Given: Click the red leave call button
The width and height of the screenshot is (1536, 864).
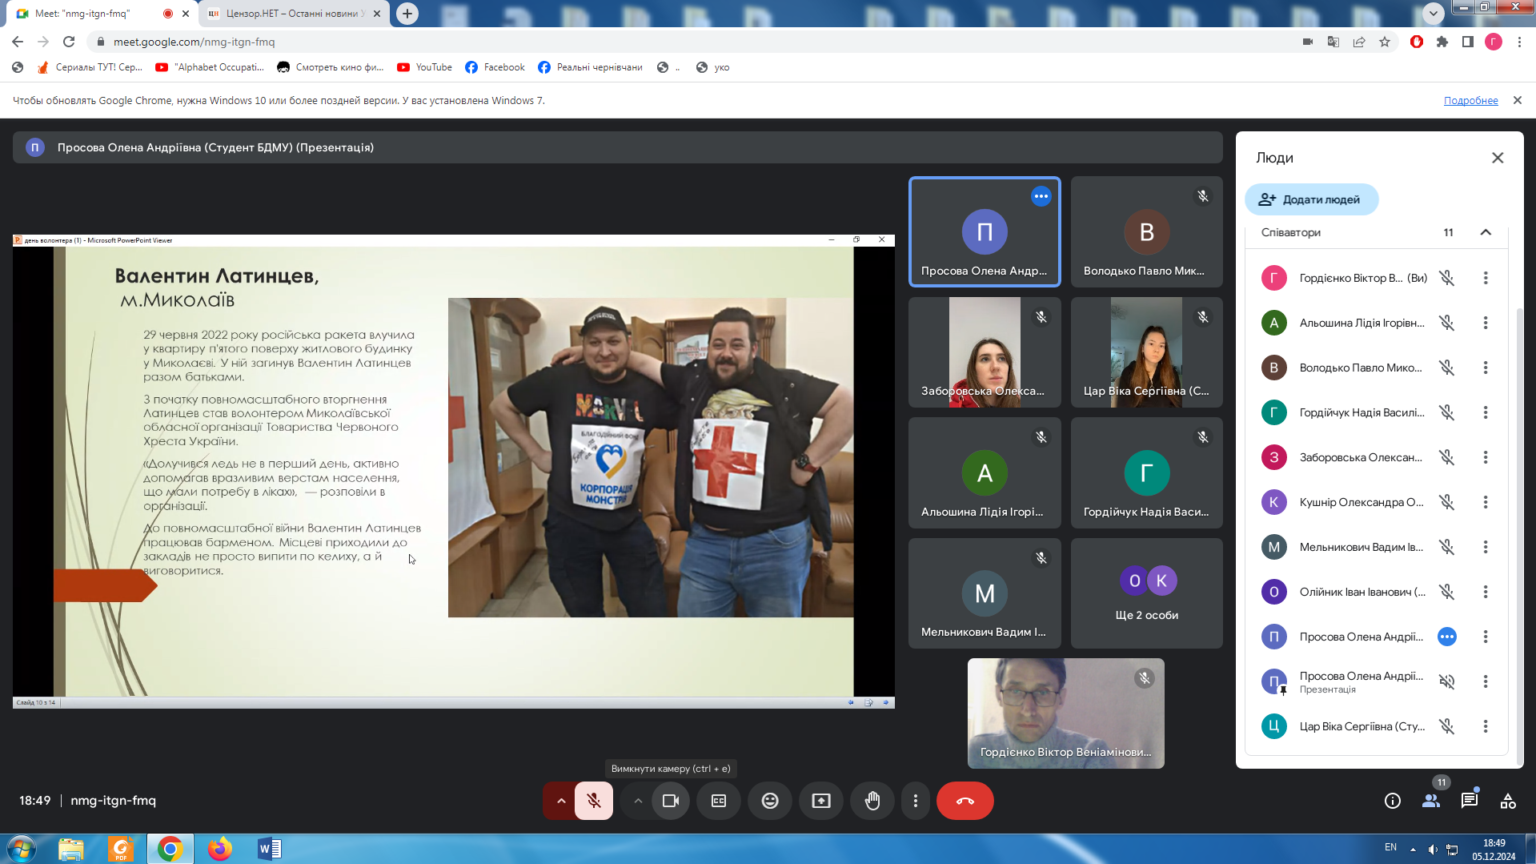Looking at the screenshot, I should click(964, 801).
